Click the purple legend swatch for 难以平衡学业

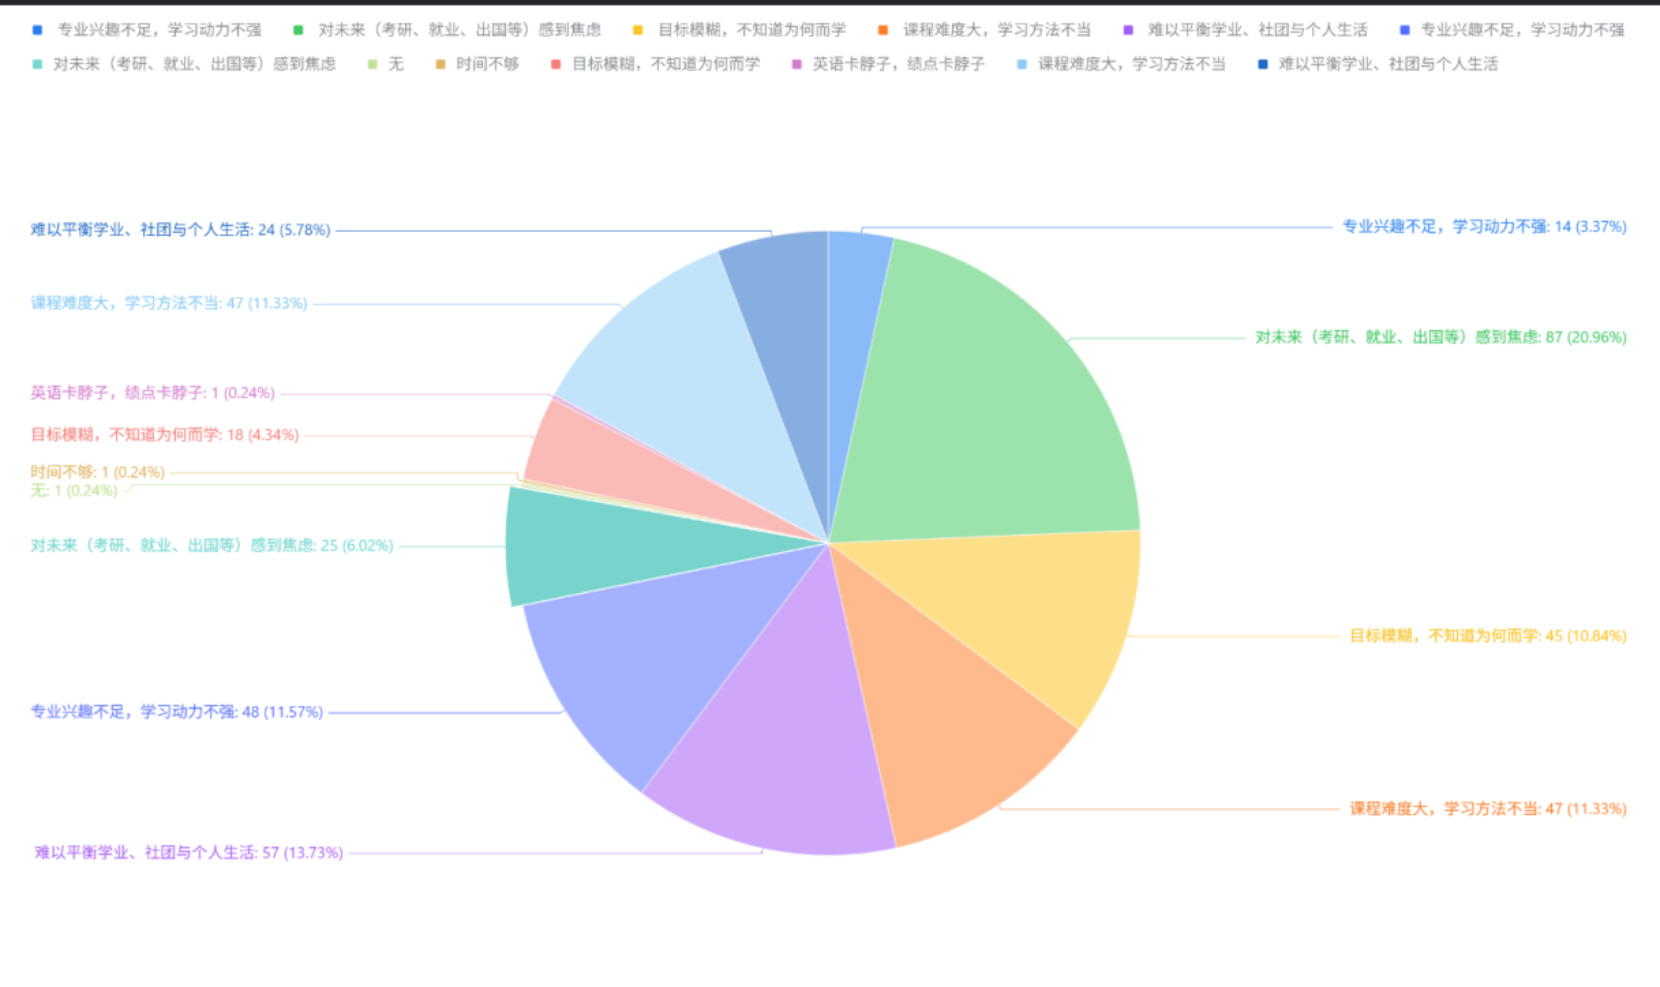(x=1128, y=30)
